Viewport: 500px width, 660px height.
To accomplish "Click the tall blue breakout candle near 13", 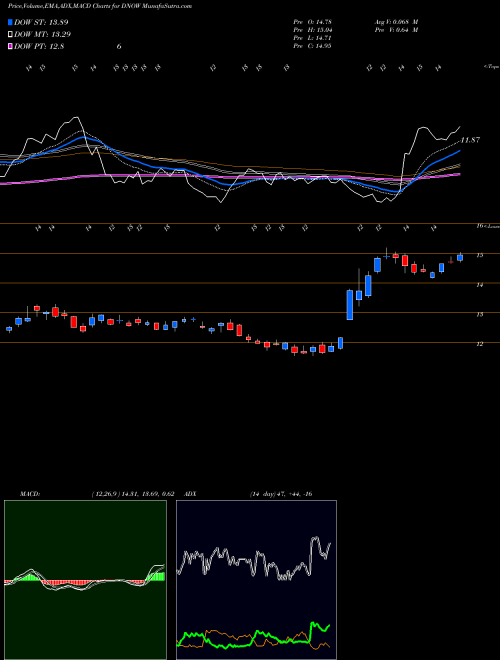I will (x=350, y=304).
